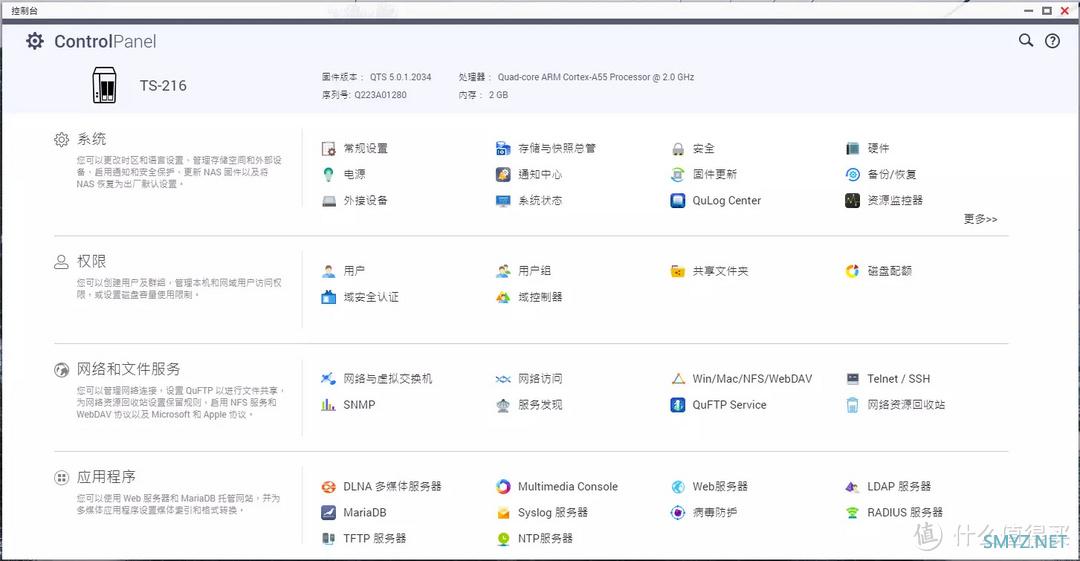Open the 备份/恢复 backup restore icon
Image resolution: width=1080 pixels, height=561 pixels.
(852, 174)
